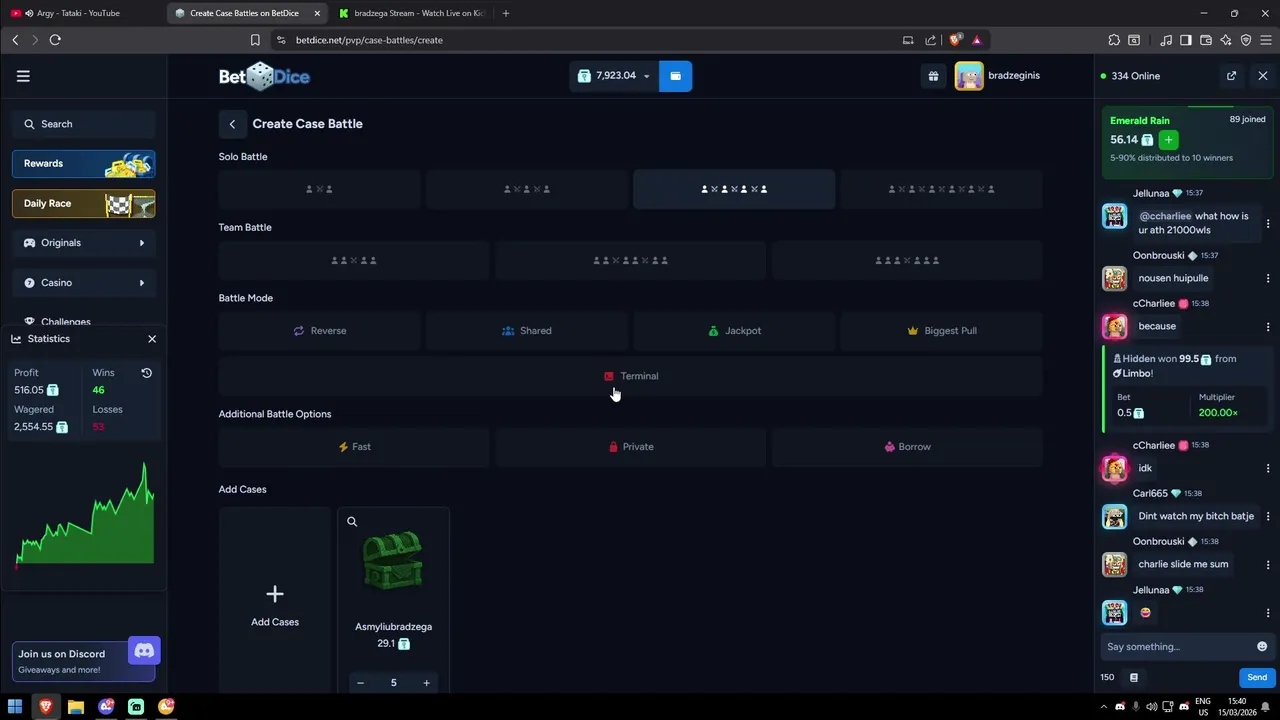The width and height of the screenshot is (1280, 720).
Task: Join Emerald Rain with green plus
Action: (1168, 140)
